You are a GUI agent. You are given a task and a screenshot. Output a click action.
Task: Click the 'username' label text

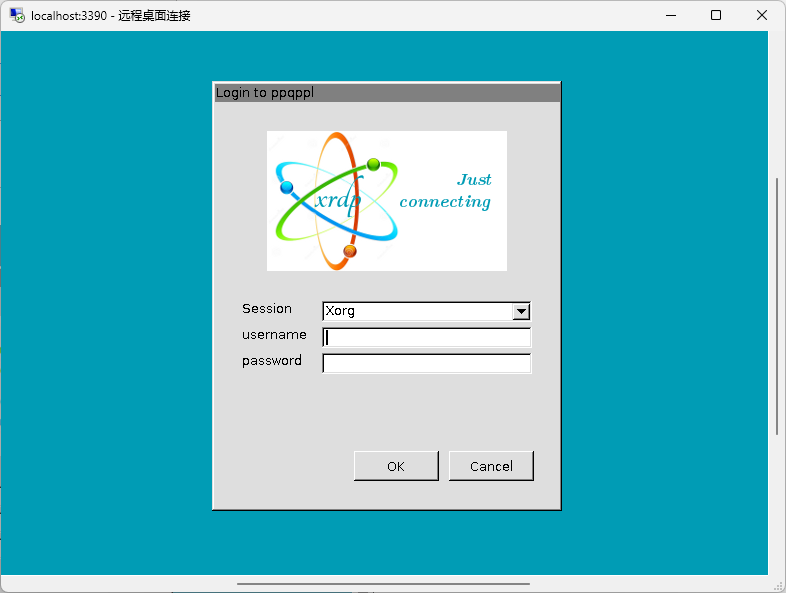274,335
